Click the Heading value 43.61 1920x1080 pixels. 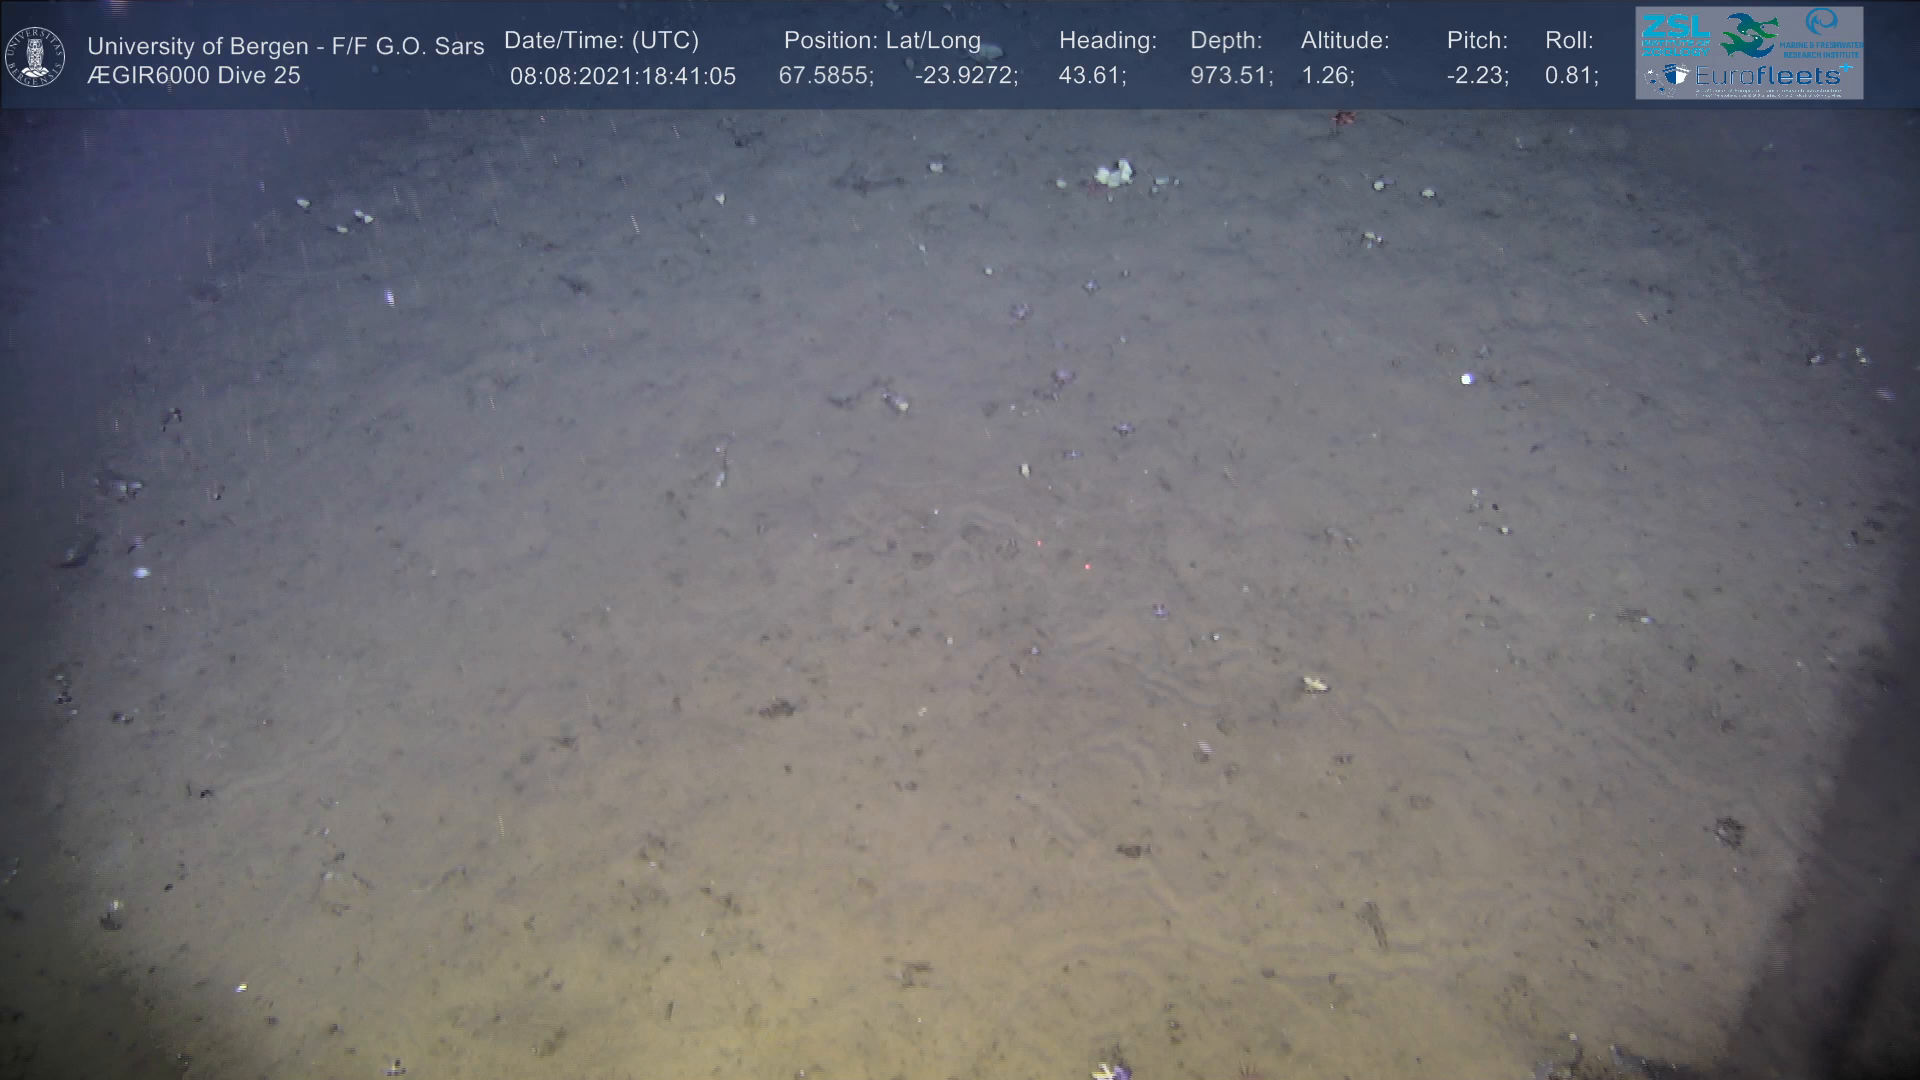[x=1091, y=76]
